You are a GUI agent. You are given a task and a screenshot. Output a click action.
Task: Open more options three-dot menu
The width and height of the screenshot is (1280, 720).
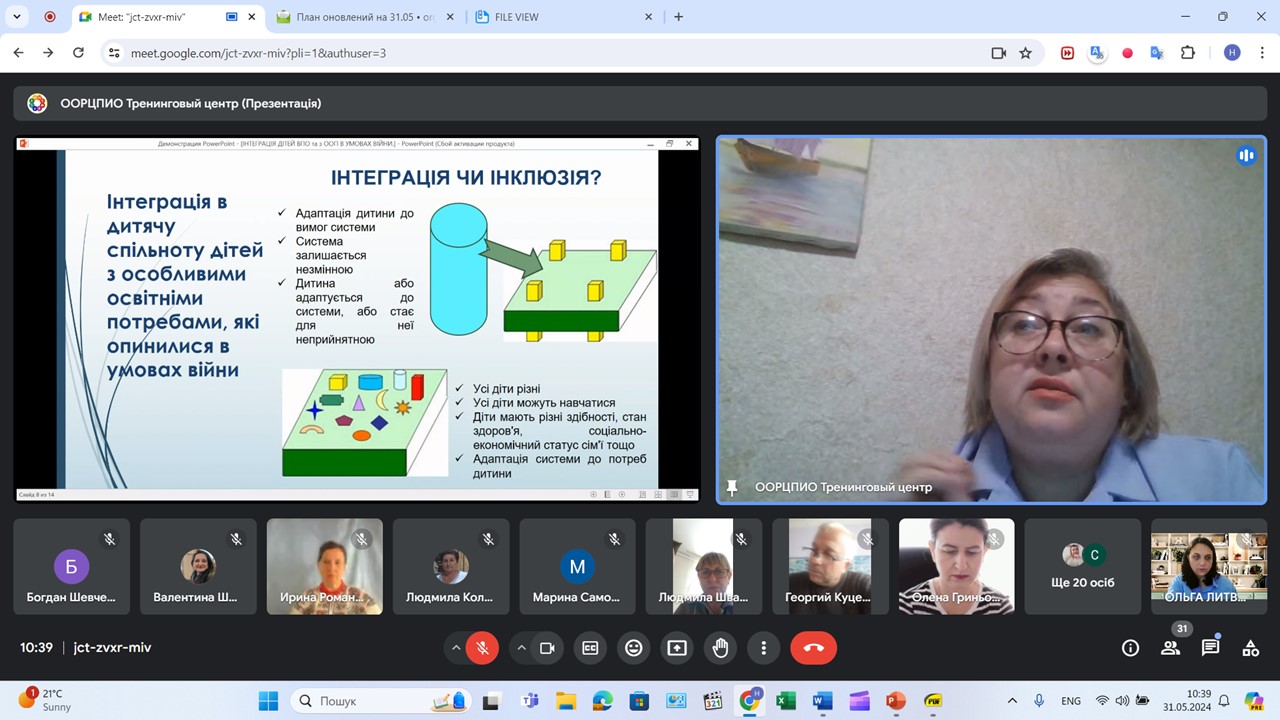click(x=764, y=648)
